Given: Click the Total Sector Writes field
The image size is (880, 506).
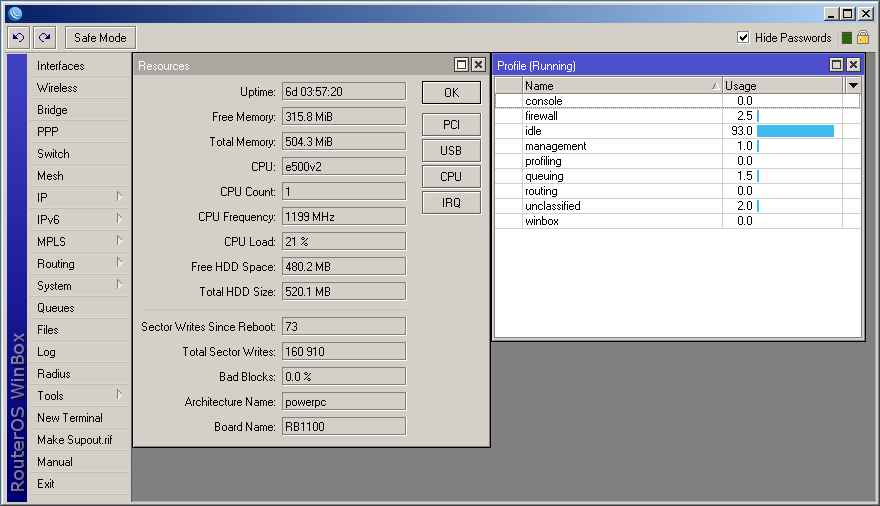Looking at the screenshot, I should [343, 351].
